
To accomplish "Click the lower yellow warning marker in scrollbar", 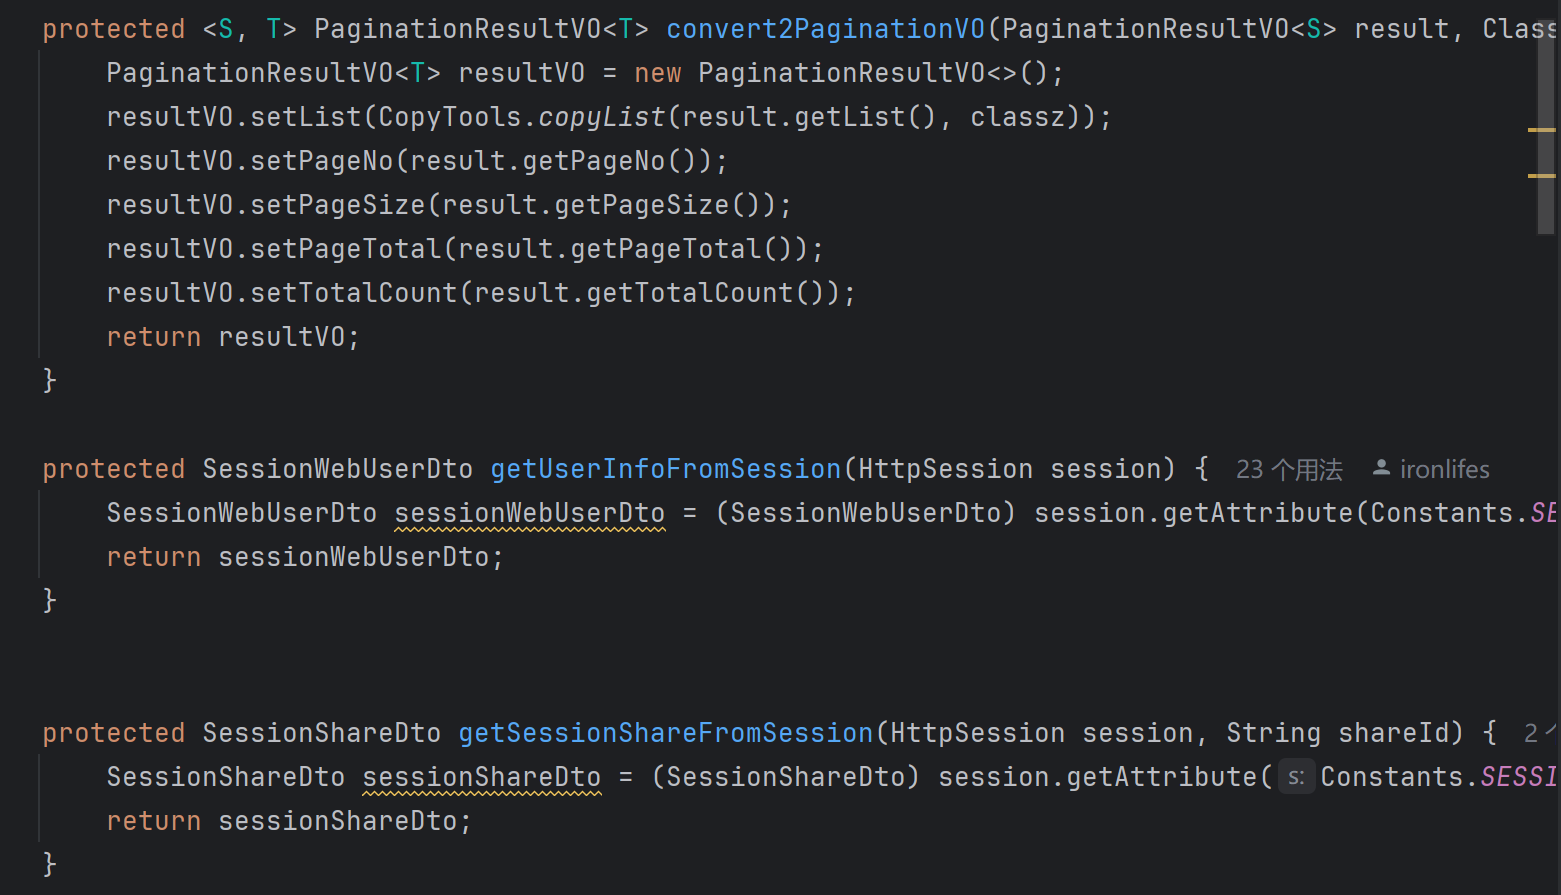I will pyautogui.click(x=1542, y=176).
